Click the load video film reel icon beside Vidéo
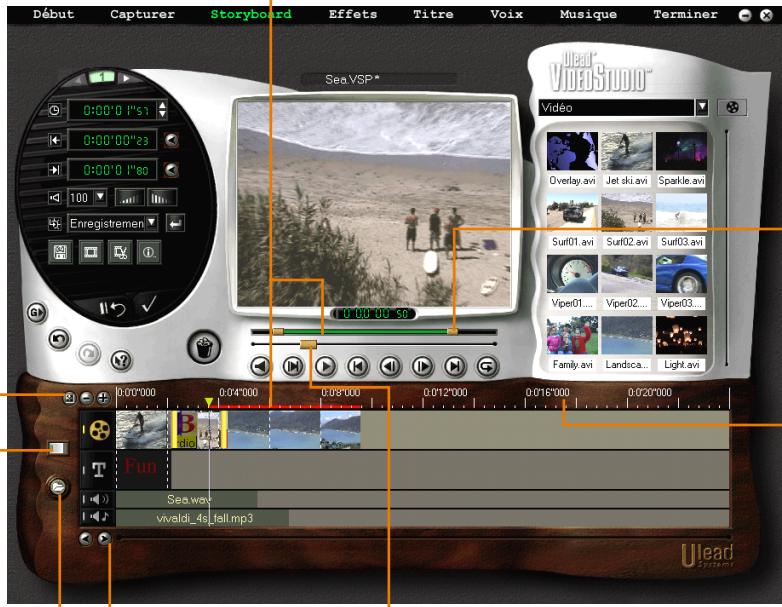The width and height of the screenshot is (782, 607). [732, 107]
